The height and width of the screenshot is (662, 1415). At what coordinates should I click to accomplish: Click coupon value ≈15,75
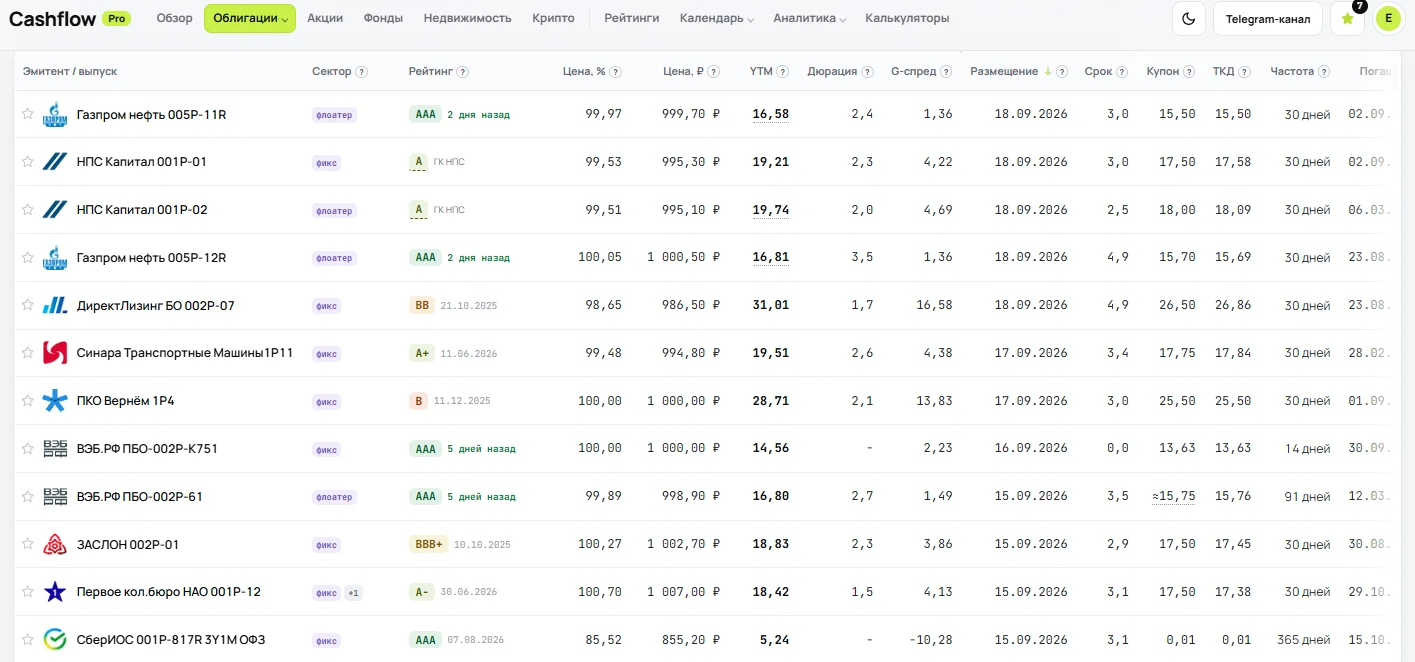click(1173, 496)
